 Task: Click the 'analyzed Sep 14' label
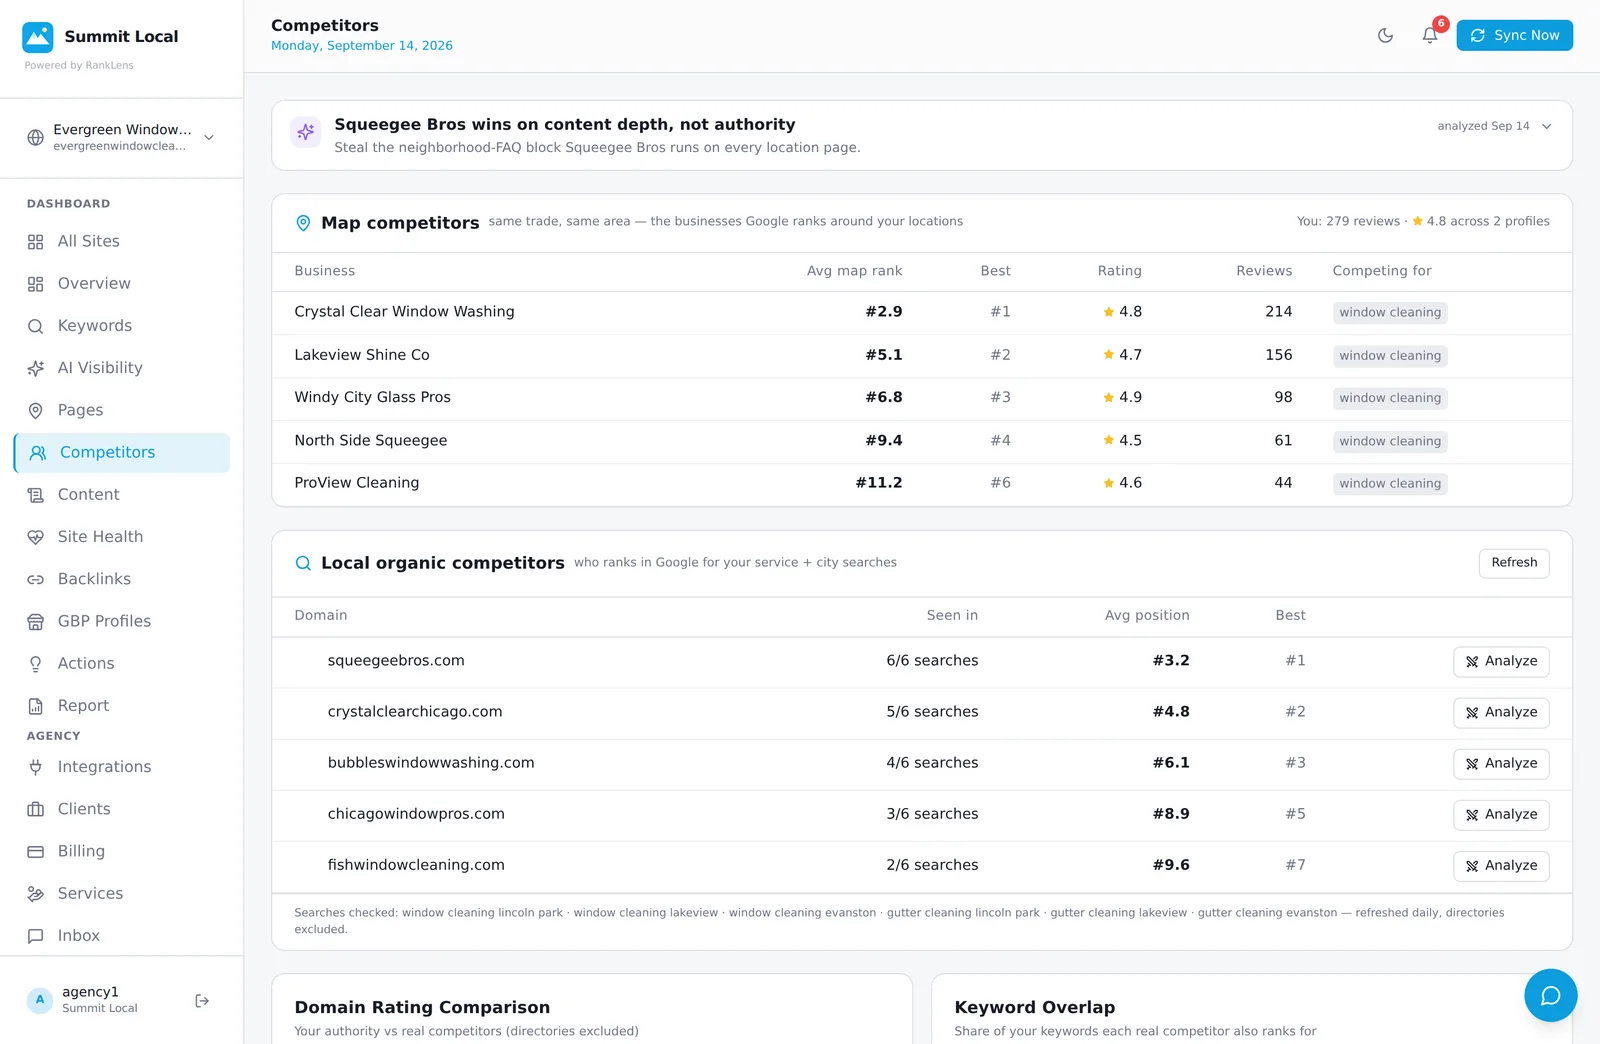tap(1483, 127)
